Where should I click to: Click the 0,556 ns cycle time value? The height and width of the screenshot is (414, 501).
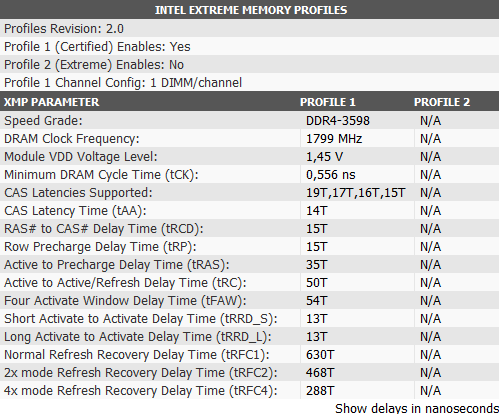click(331, 175)
